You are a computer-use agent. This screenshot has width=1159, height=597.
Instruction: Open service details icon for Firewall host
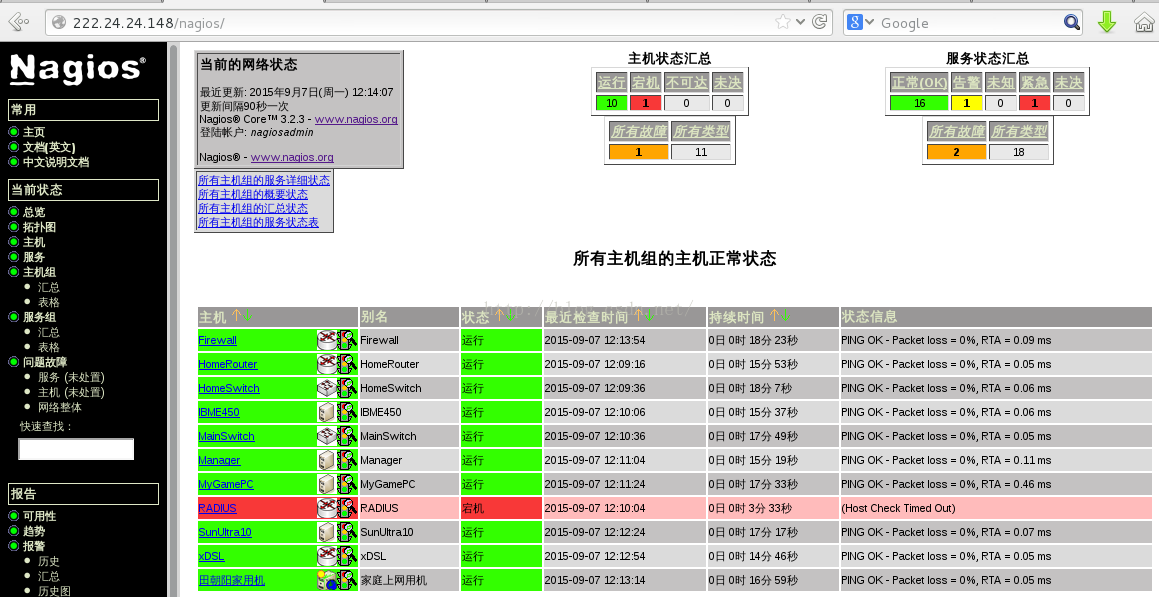[x=347, y=340]
